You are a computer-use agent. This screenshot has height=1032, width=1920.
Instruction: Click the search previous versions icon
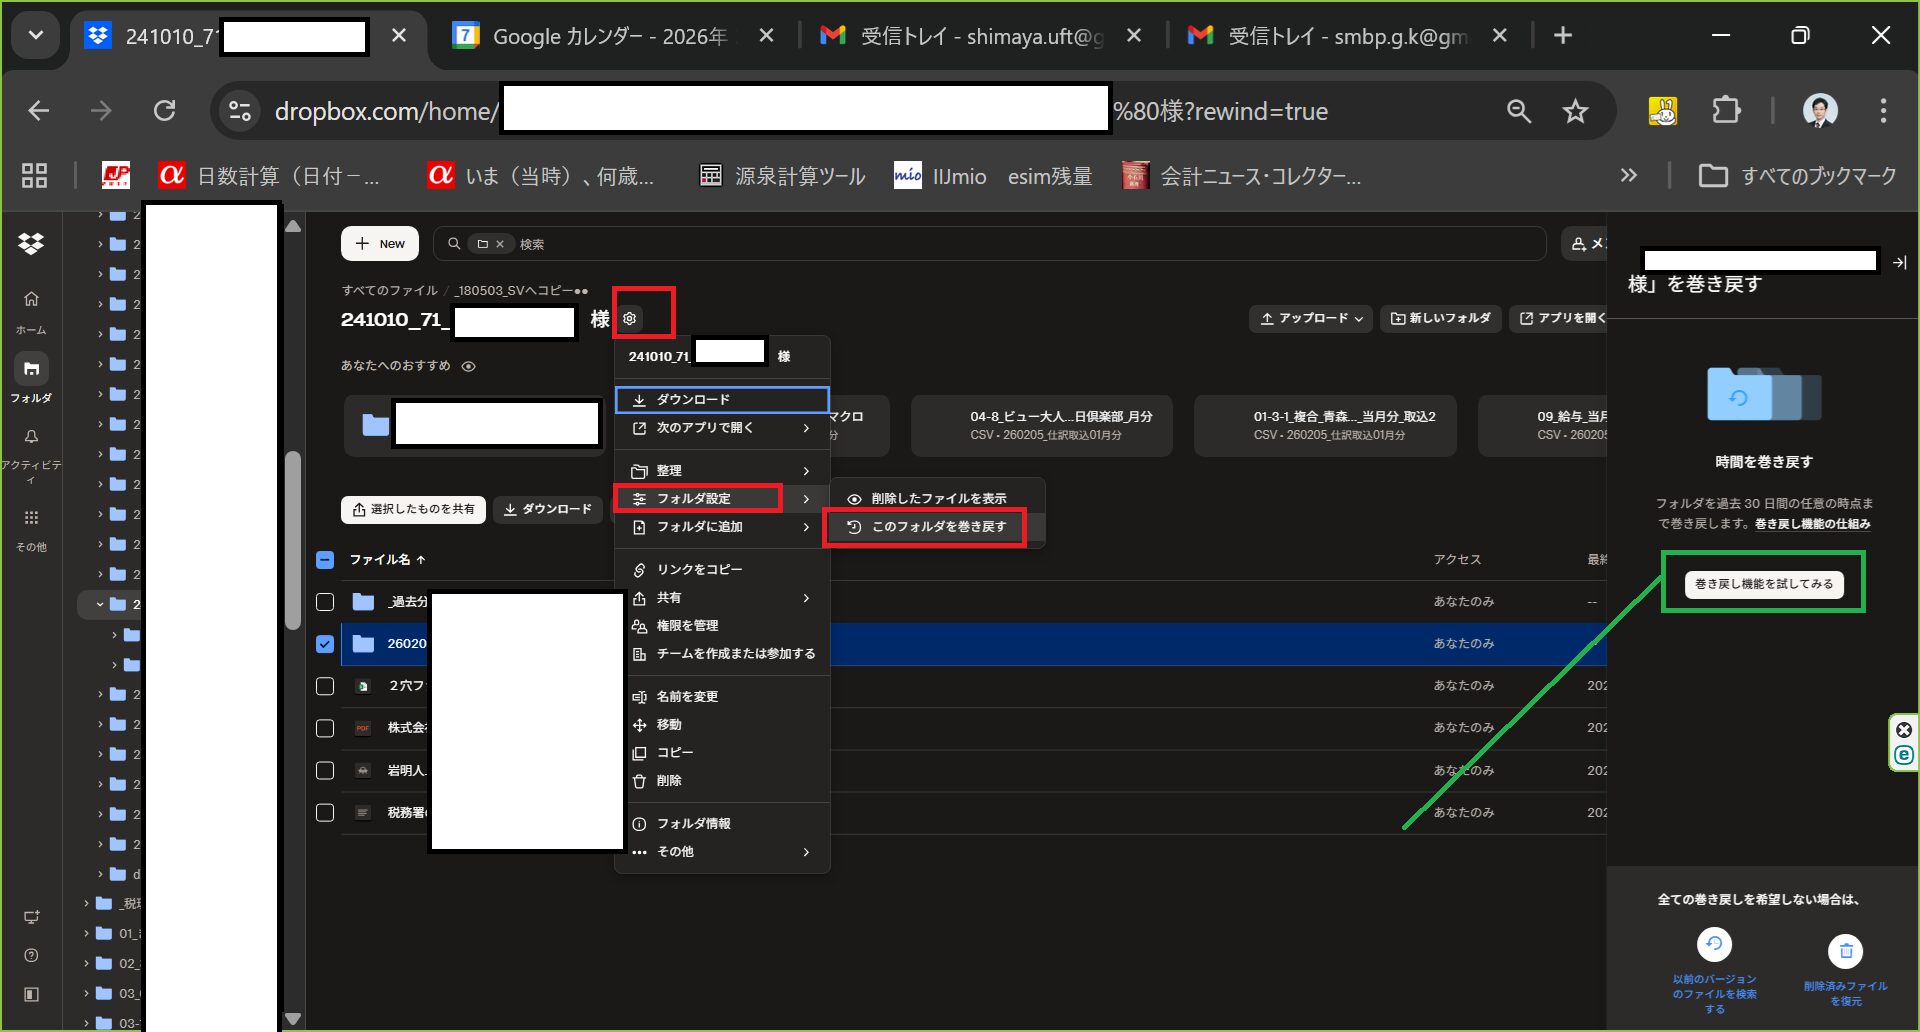[x=1714, y=944]
